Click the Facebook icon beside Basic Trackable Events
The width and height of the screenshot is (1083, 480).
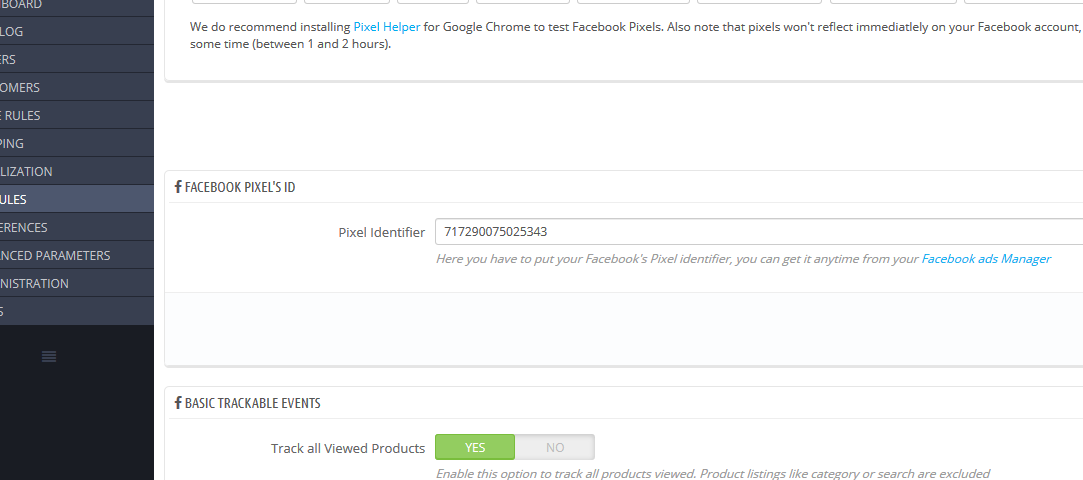pos(178,403)
